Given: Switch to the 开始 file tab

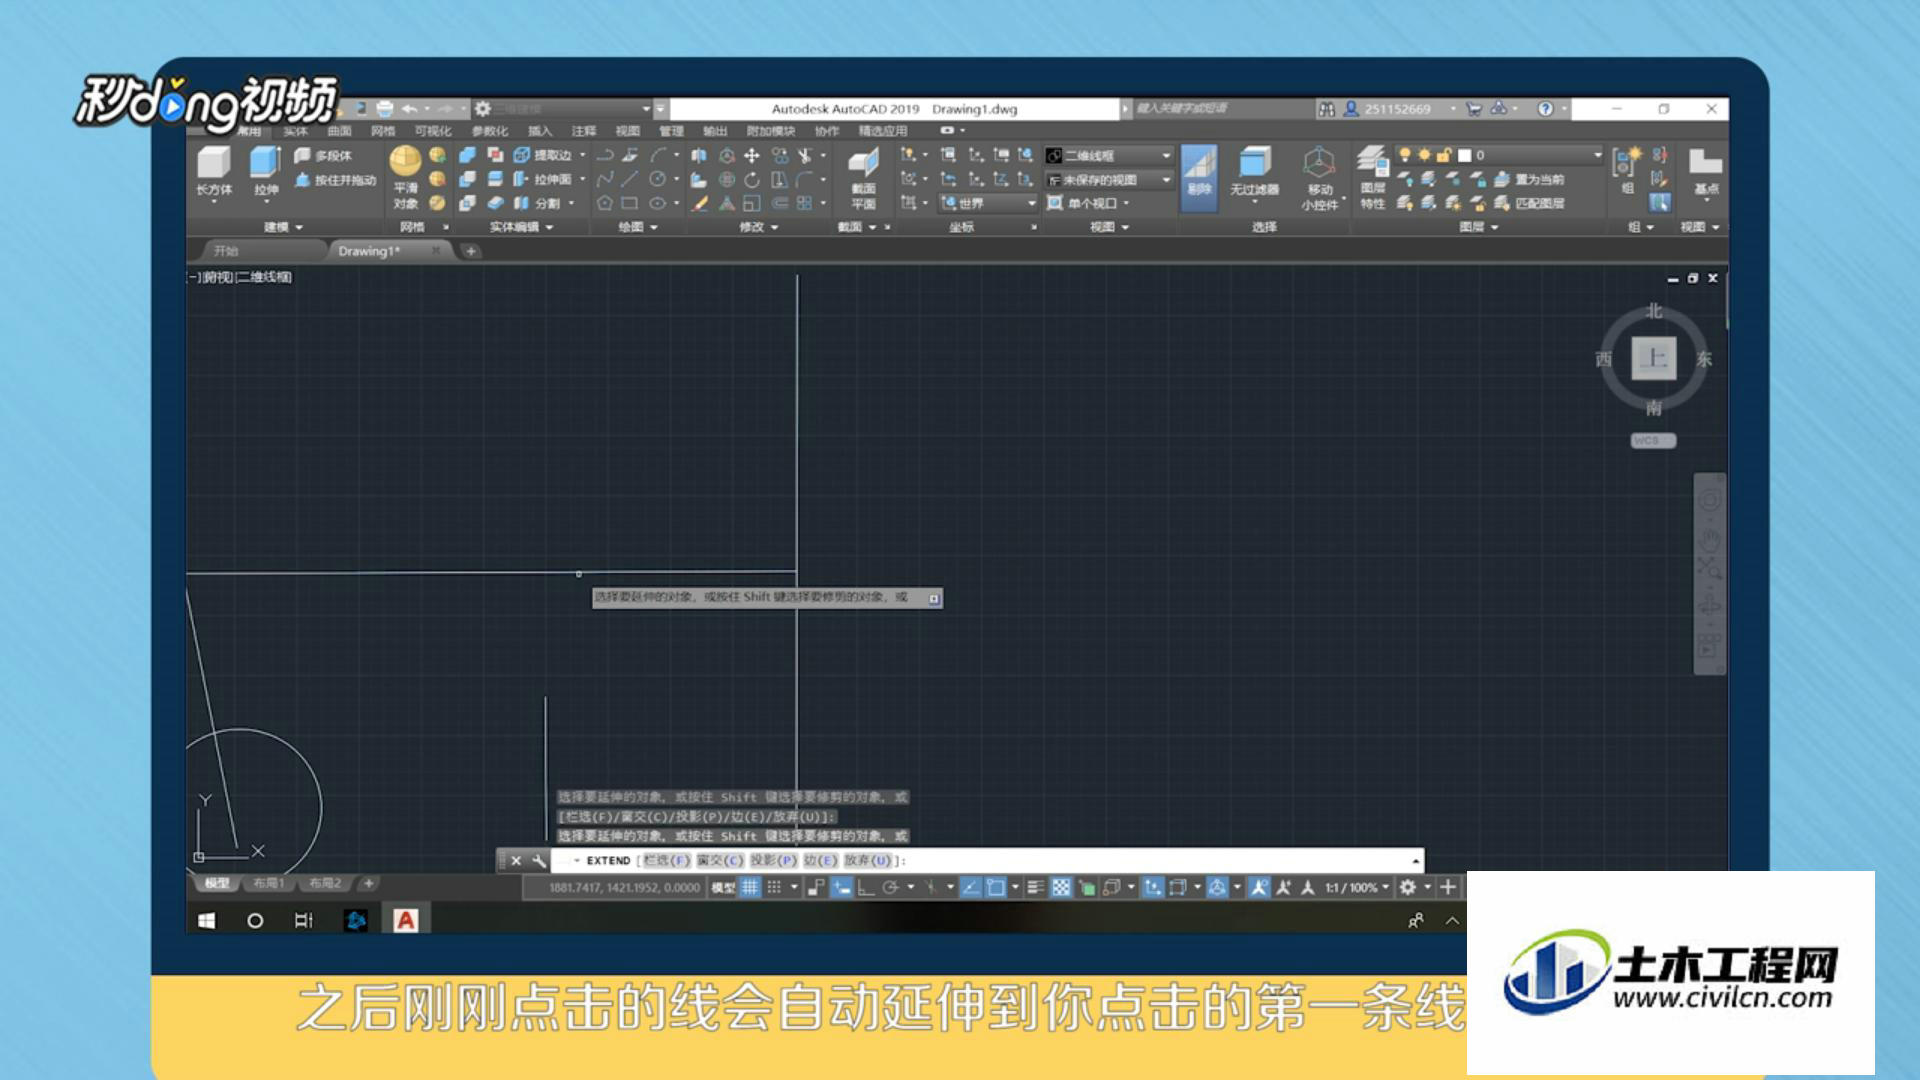Looking at the screenshot, I should [x=227, y=251].
